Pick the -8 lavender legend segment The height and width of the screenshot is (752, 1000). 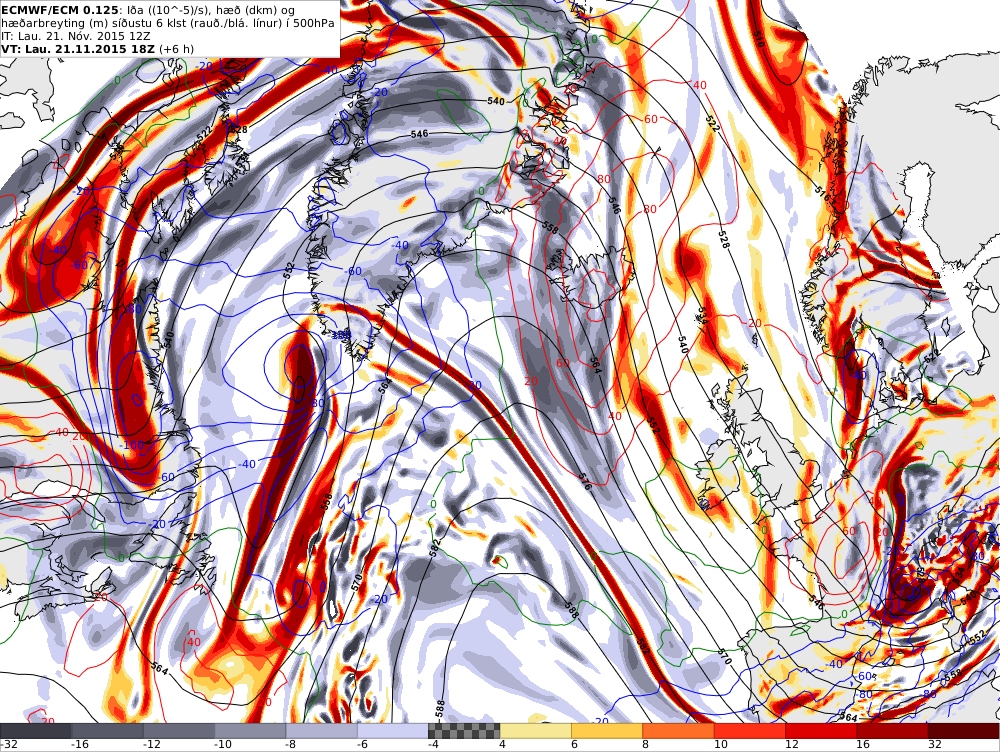click(321, 731)
